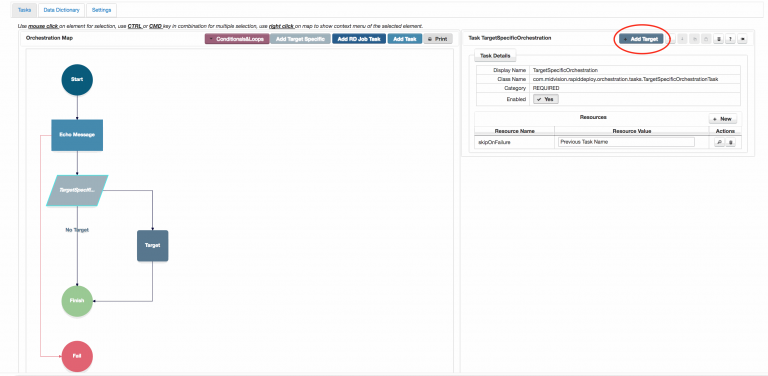Viewport: 768px width, 376px height.
Task: Open the Conditionals&Loops dropdown
Action: 237,39
